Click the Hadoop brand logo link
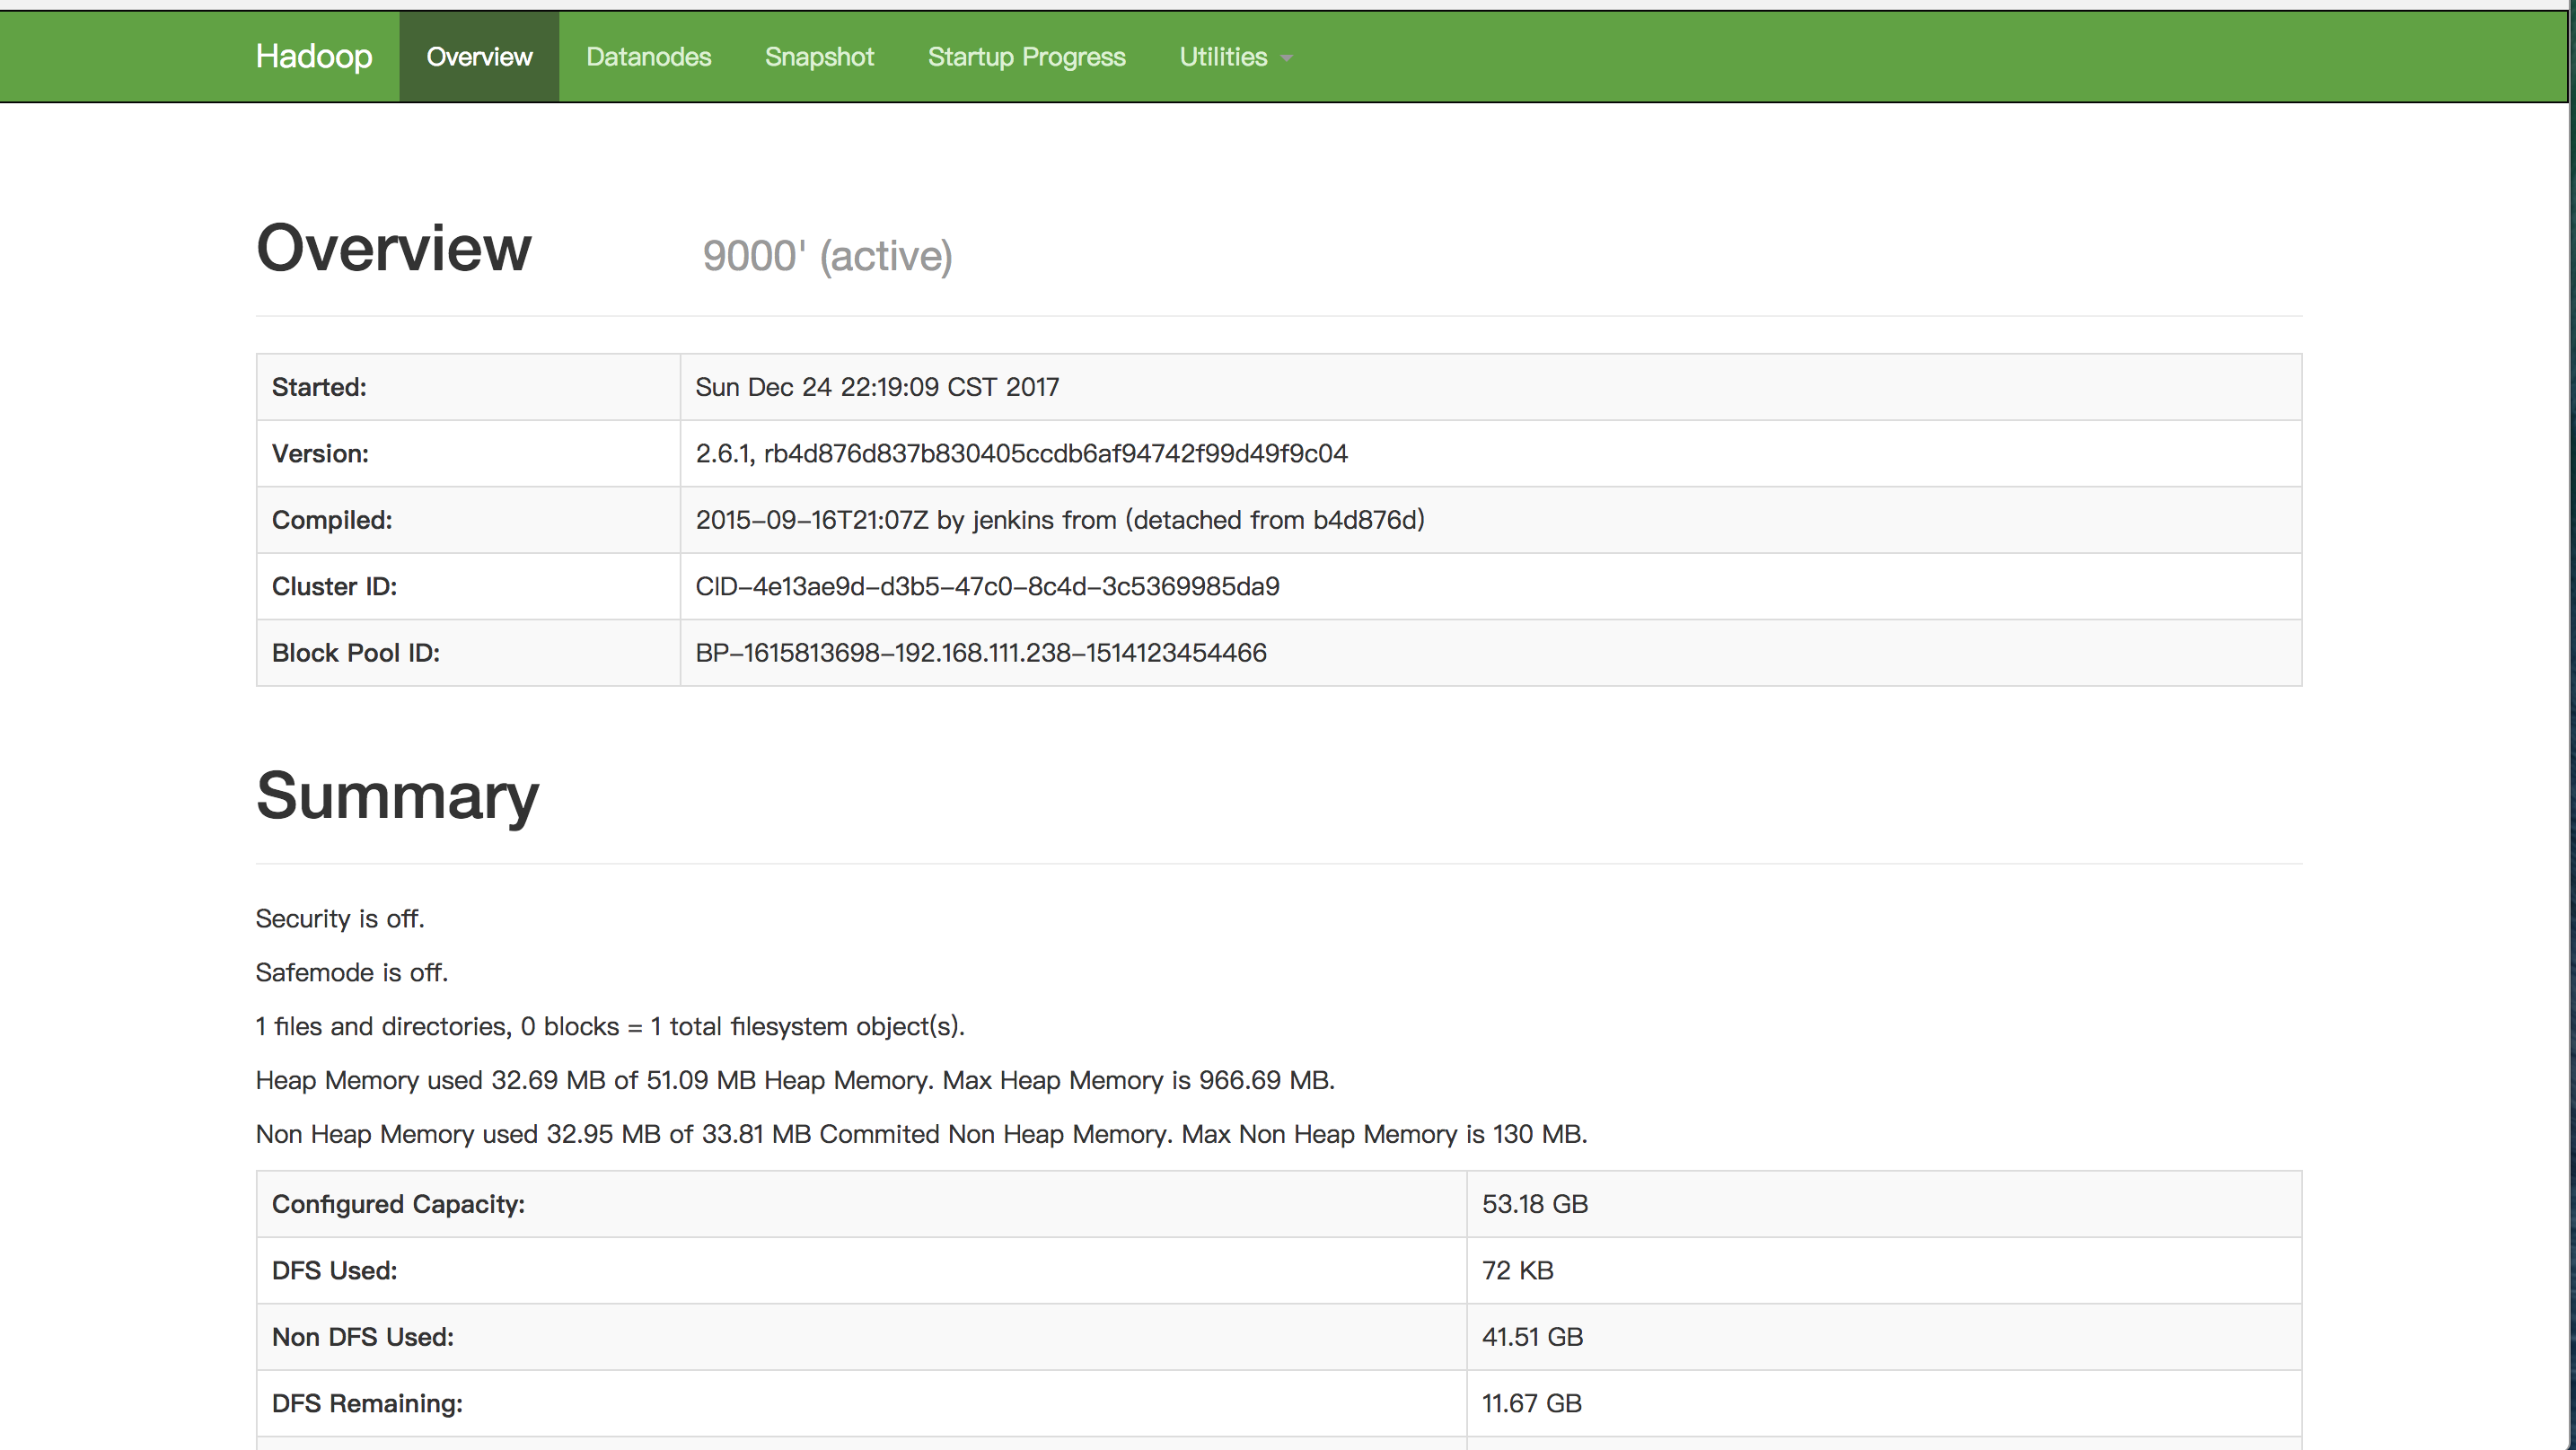Viewport: 2576px width, 1450px height. 314,56
